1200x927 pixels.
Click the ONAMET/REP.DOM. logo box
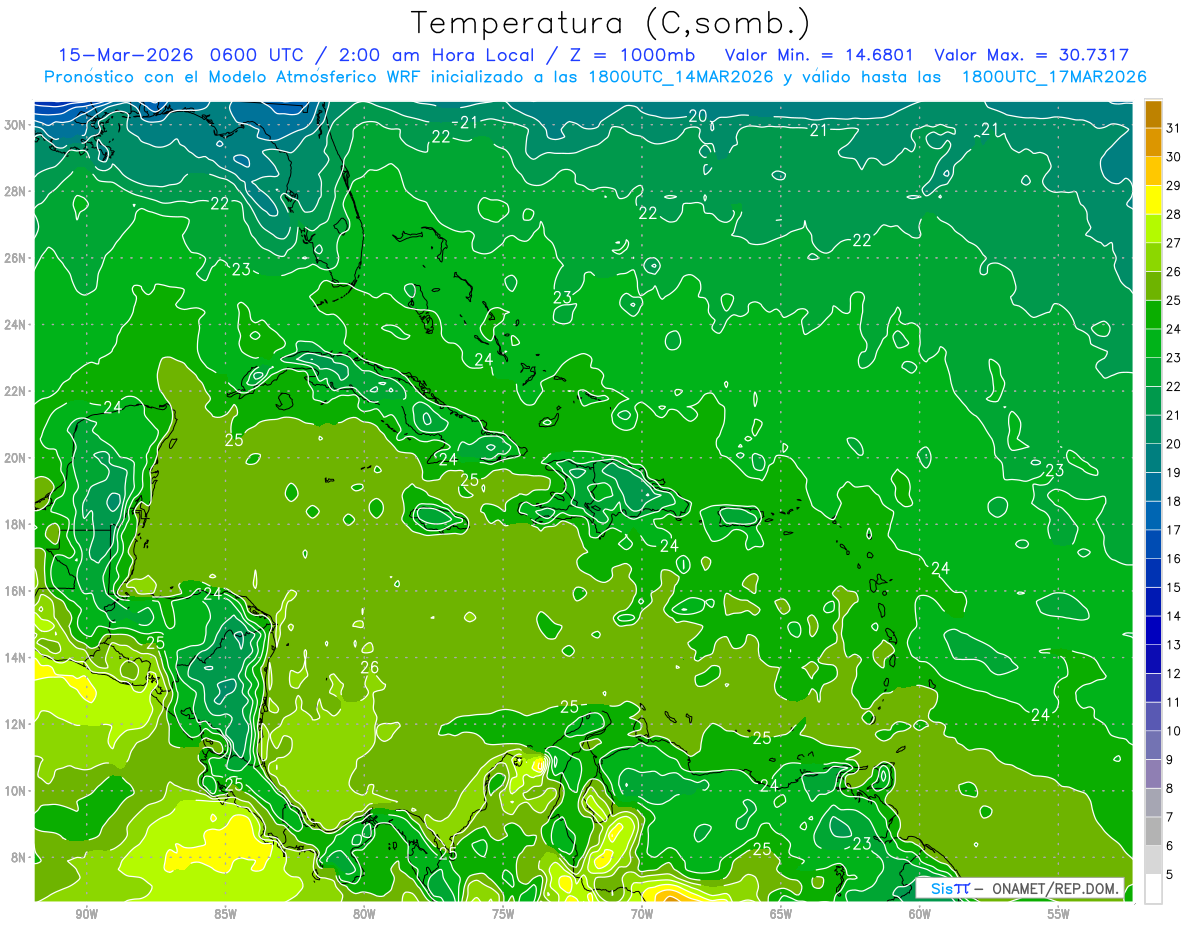click(x=1019, y=888)
